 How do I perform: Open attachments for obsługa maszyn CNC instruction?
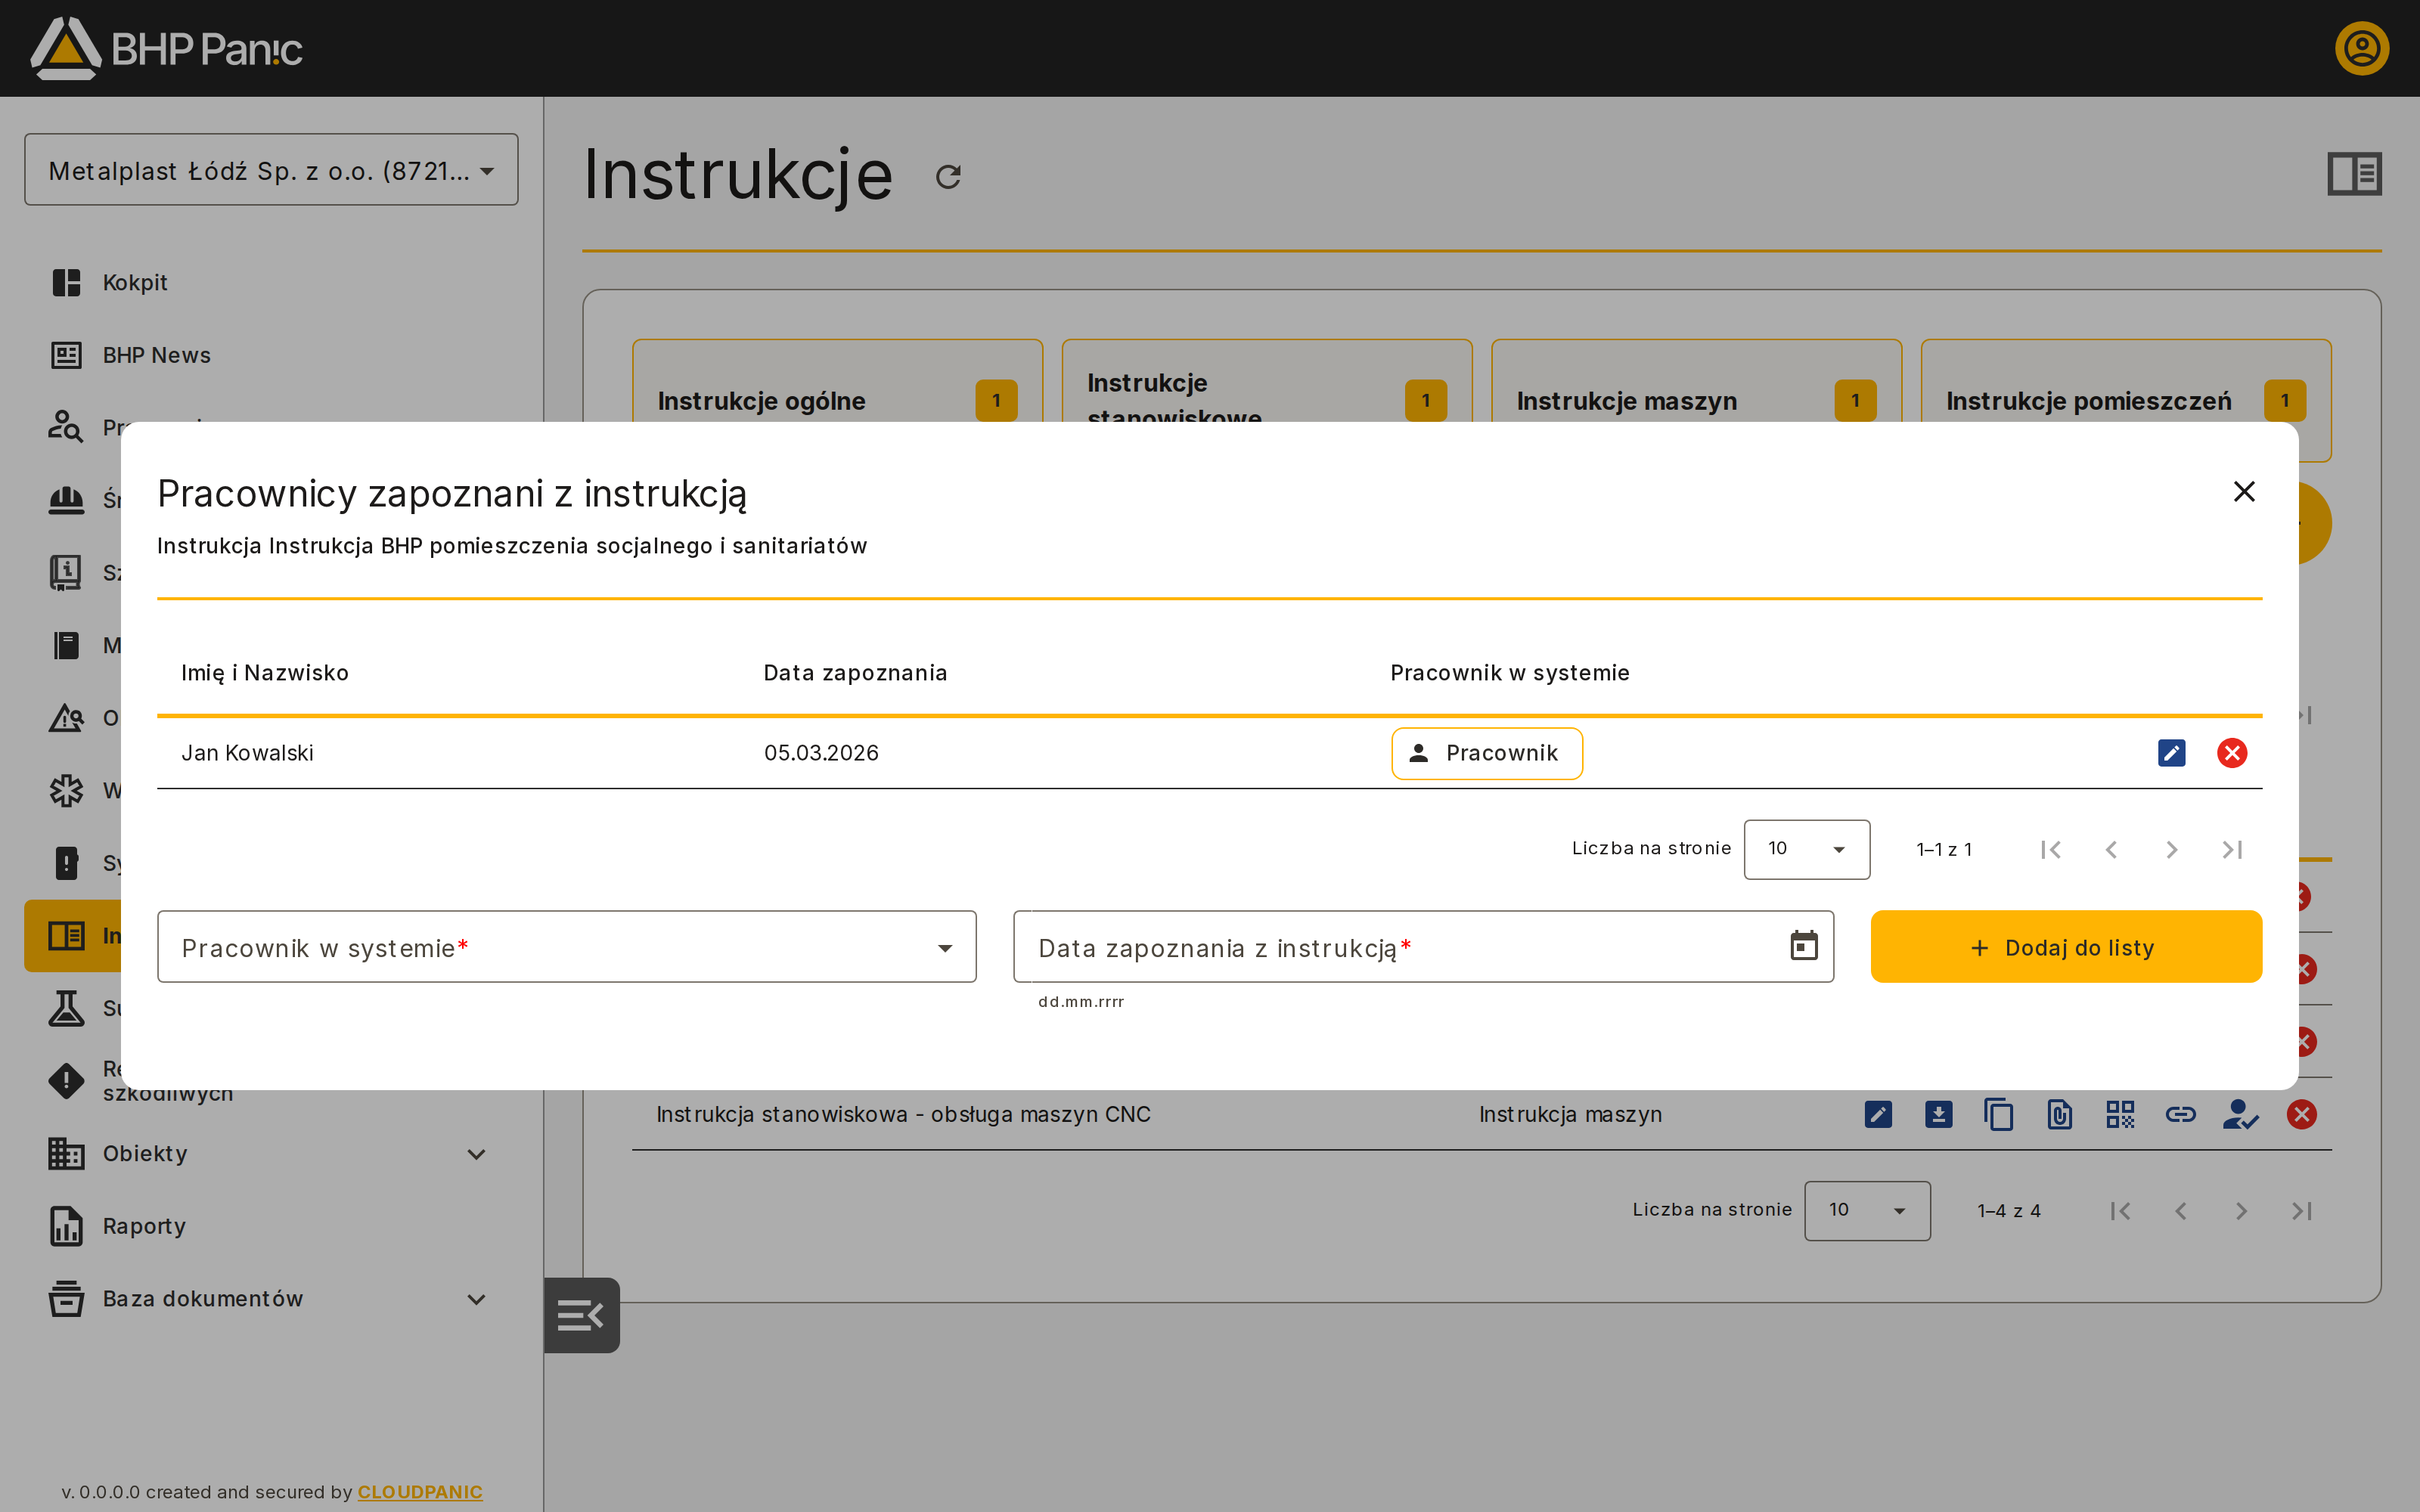[2060, 1114]
